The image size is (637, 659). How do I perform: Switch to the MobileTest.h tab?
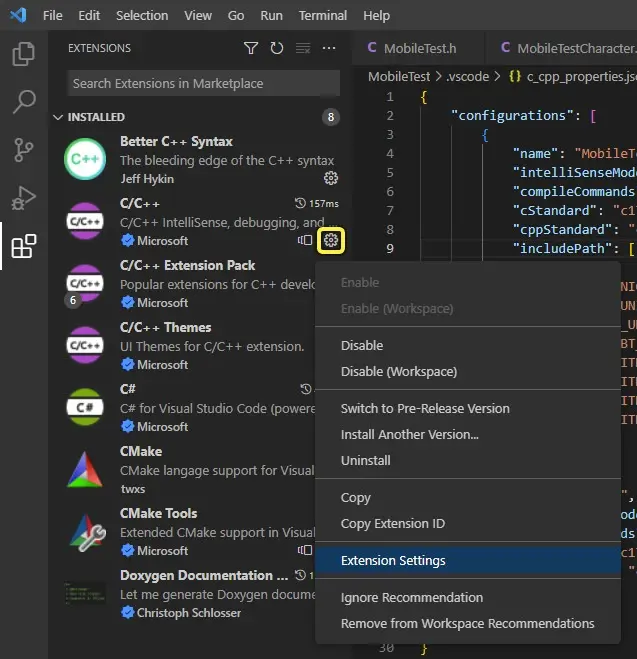(x=418, y=48)
